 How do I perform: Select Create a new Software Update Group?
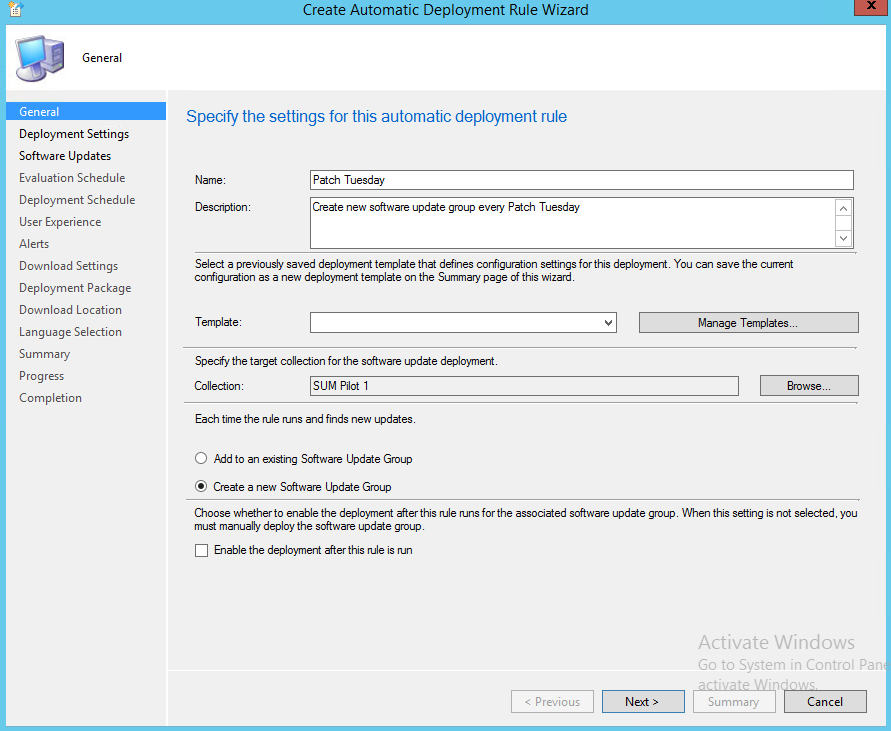point(202,487)
